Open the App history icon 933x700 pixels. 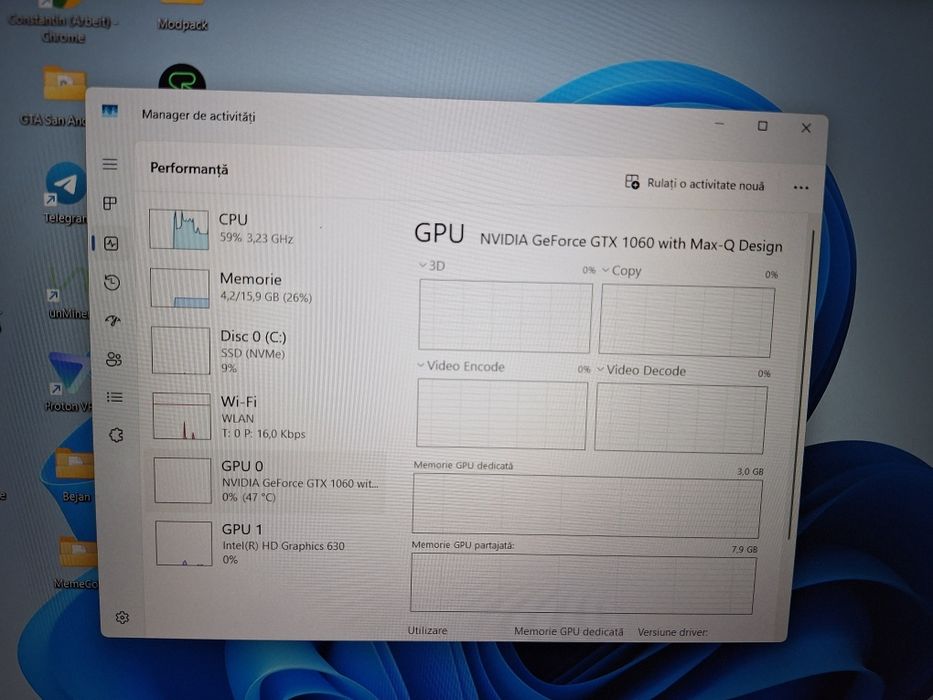(112, 282)
